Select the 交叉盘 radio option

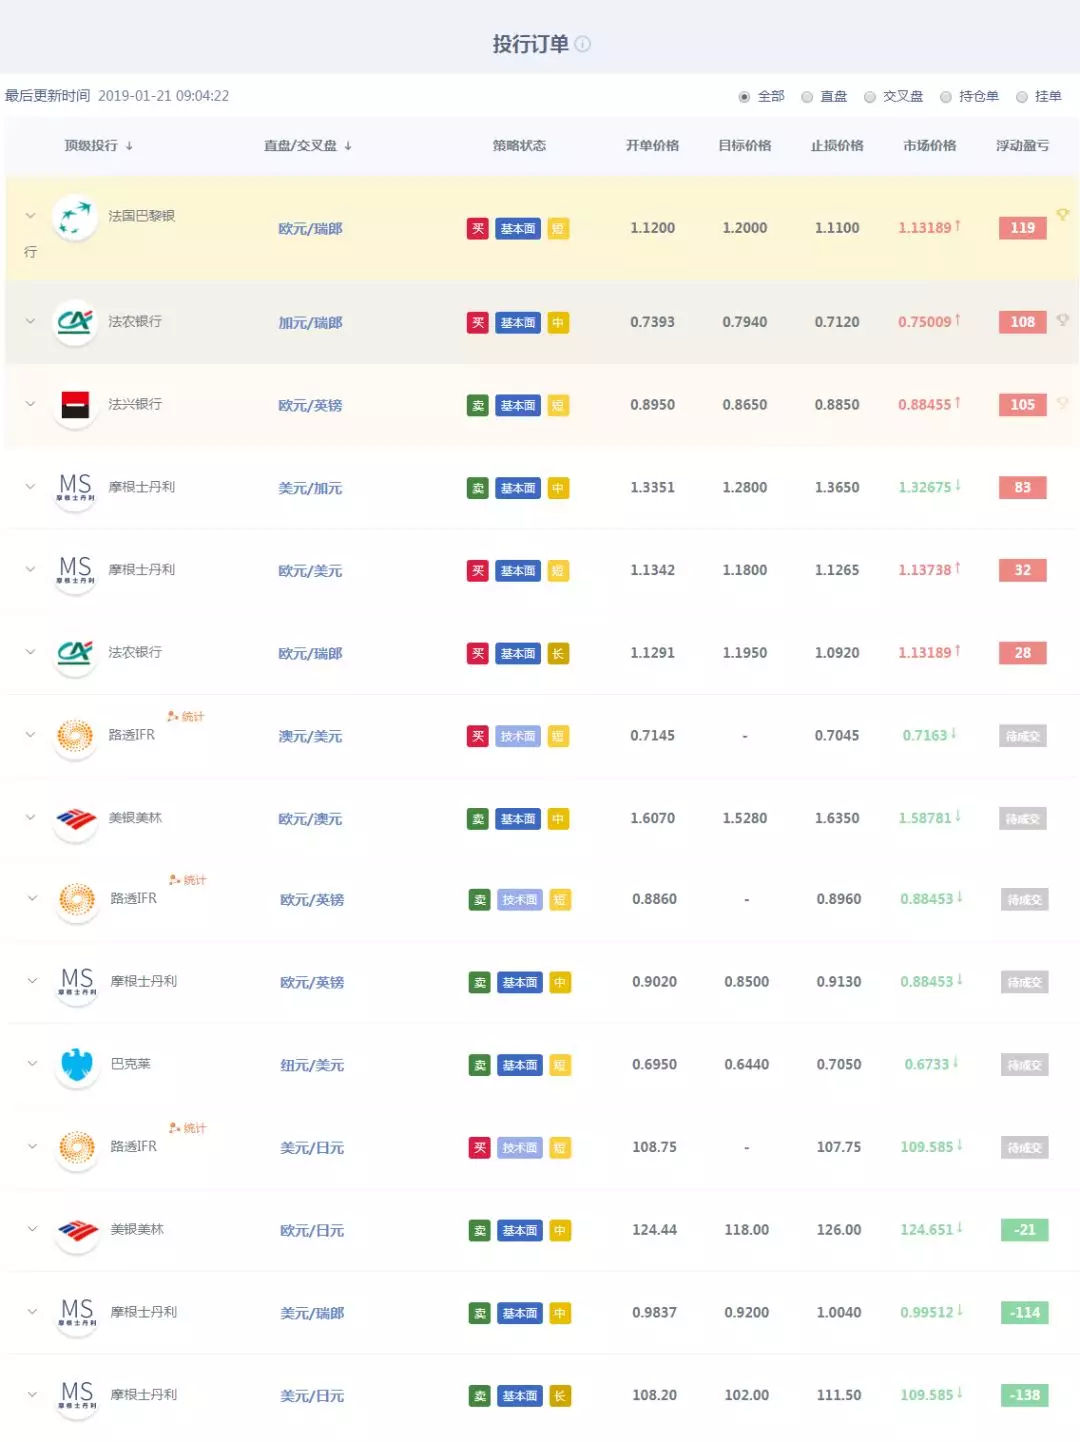[x=870, y=97]
